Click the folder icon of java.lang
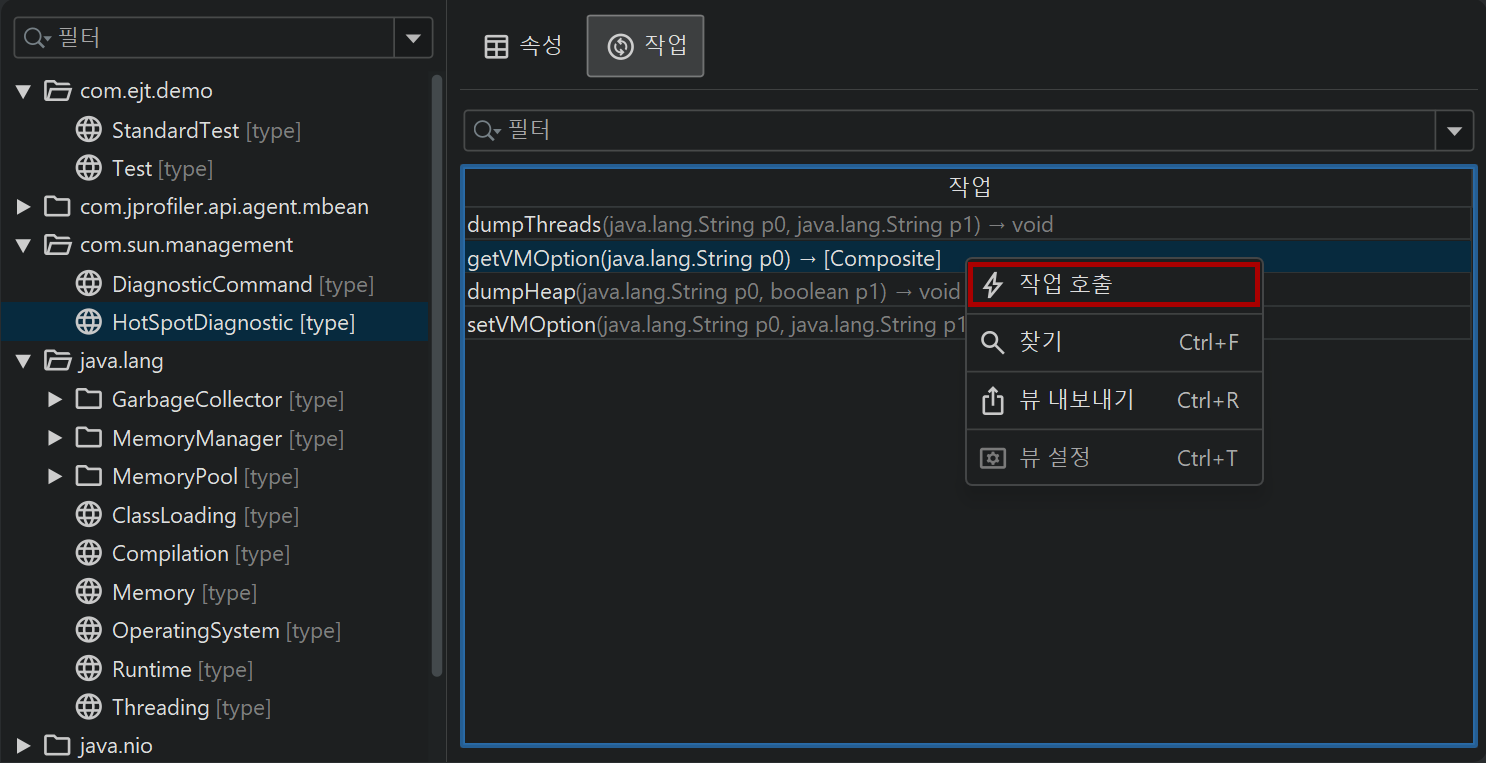The image size is (1486, 763). pos(57,361)
